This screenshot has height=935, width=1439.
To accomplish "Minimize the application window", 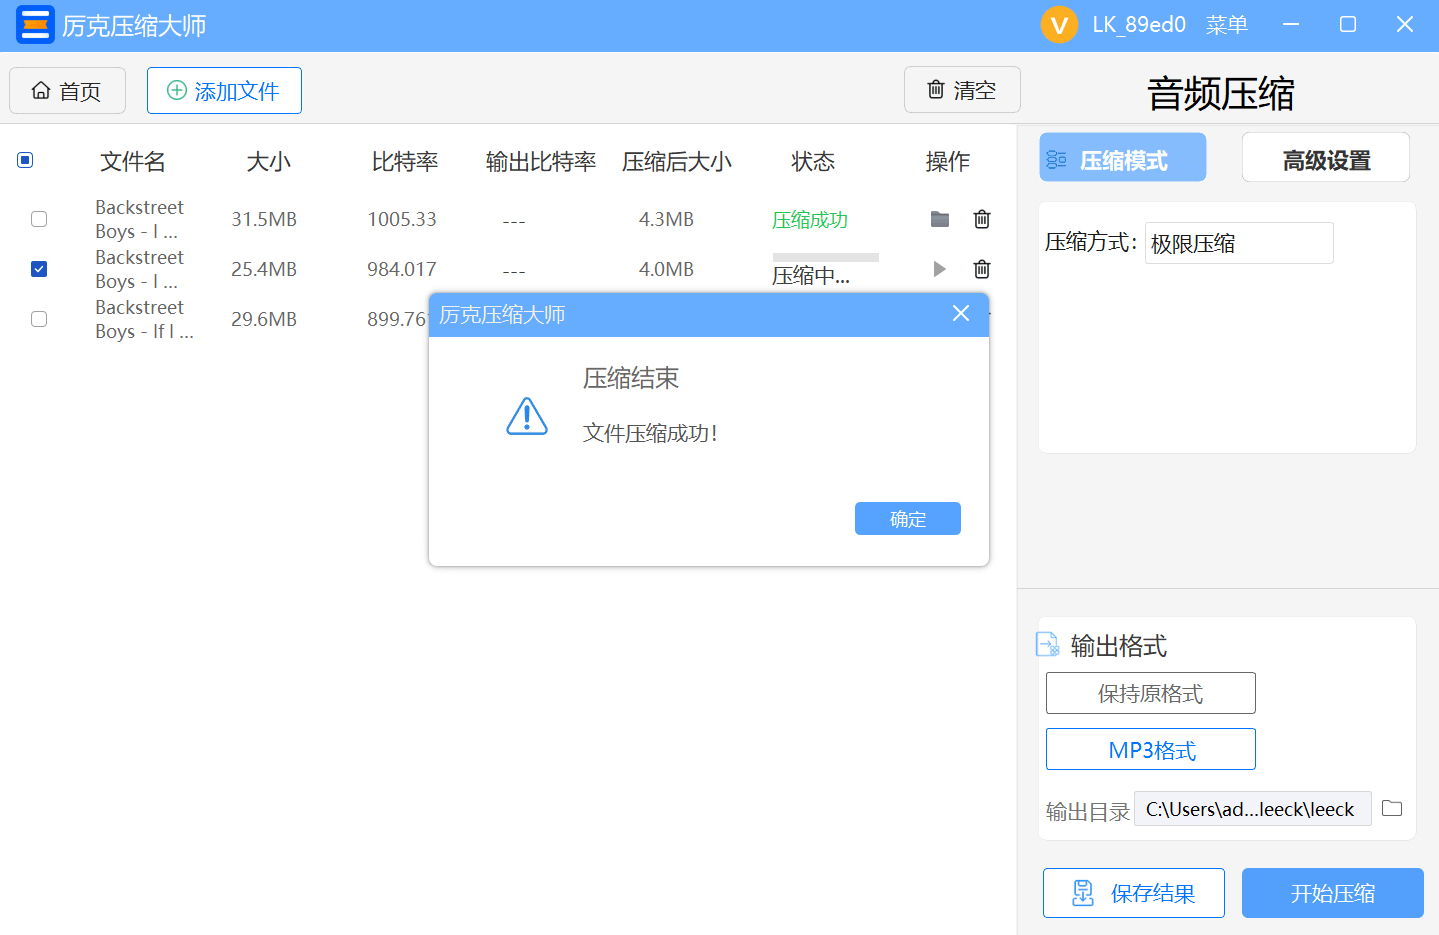I will pos(1291,25).
